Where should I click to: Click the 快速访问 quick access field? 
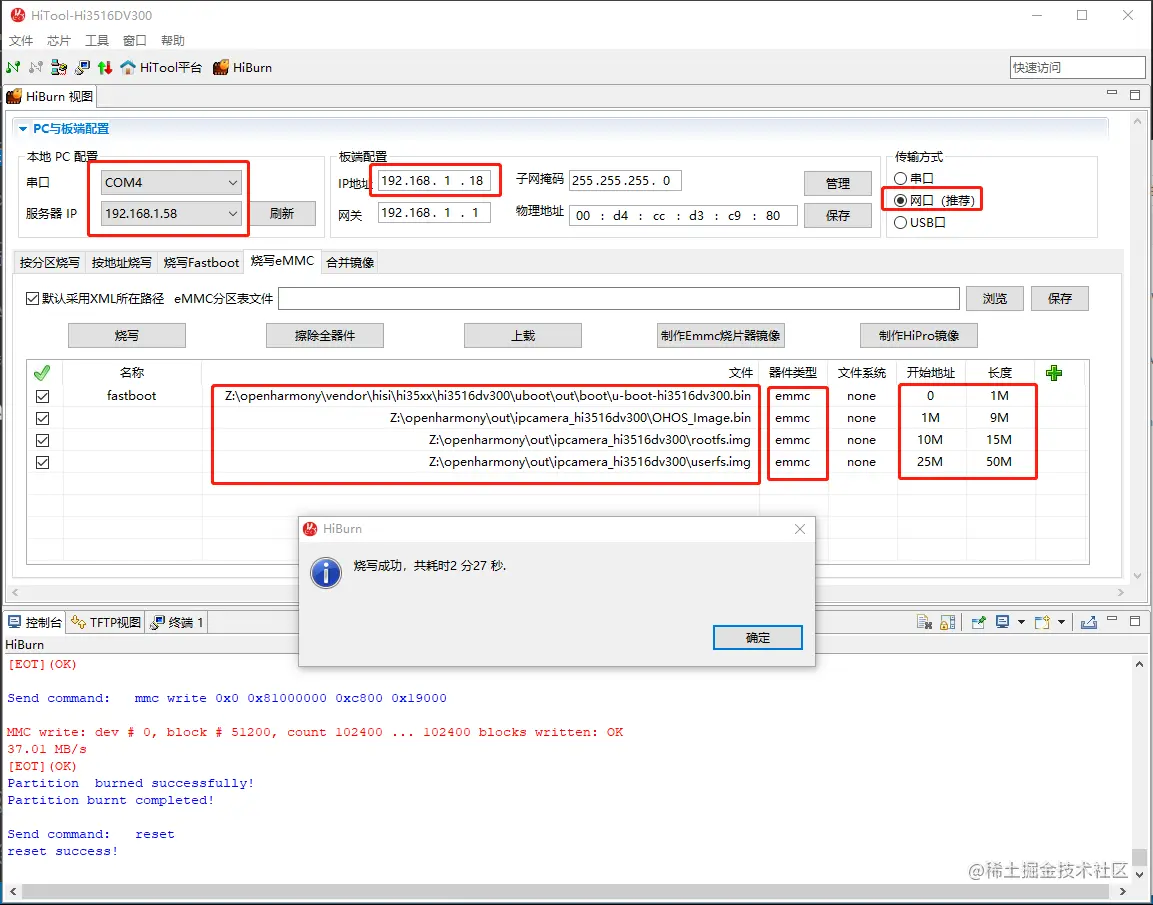[1077, 68]
